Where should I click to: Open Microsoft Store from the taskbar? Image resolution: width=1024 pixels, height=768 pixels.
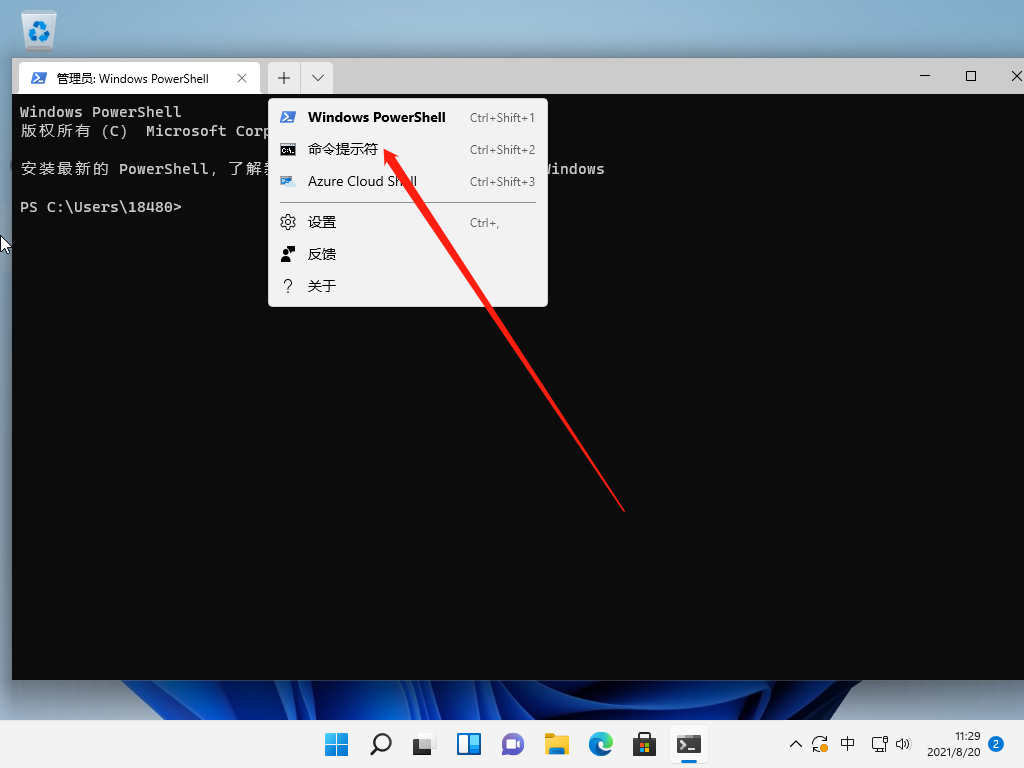coord(645,744)
